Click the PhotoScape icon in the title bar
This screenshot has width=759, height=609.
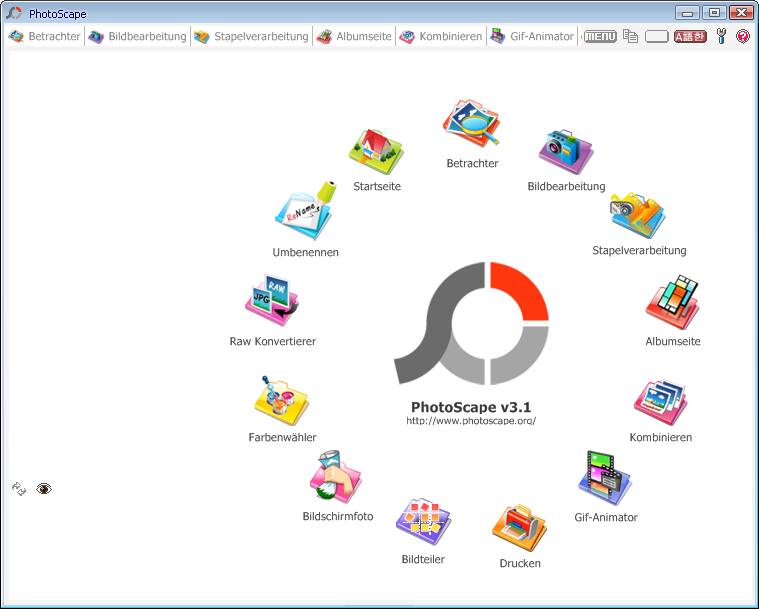tap(14, 13)
